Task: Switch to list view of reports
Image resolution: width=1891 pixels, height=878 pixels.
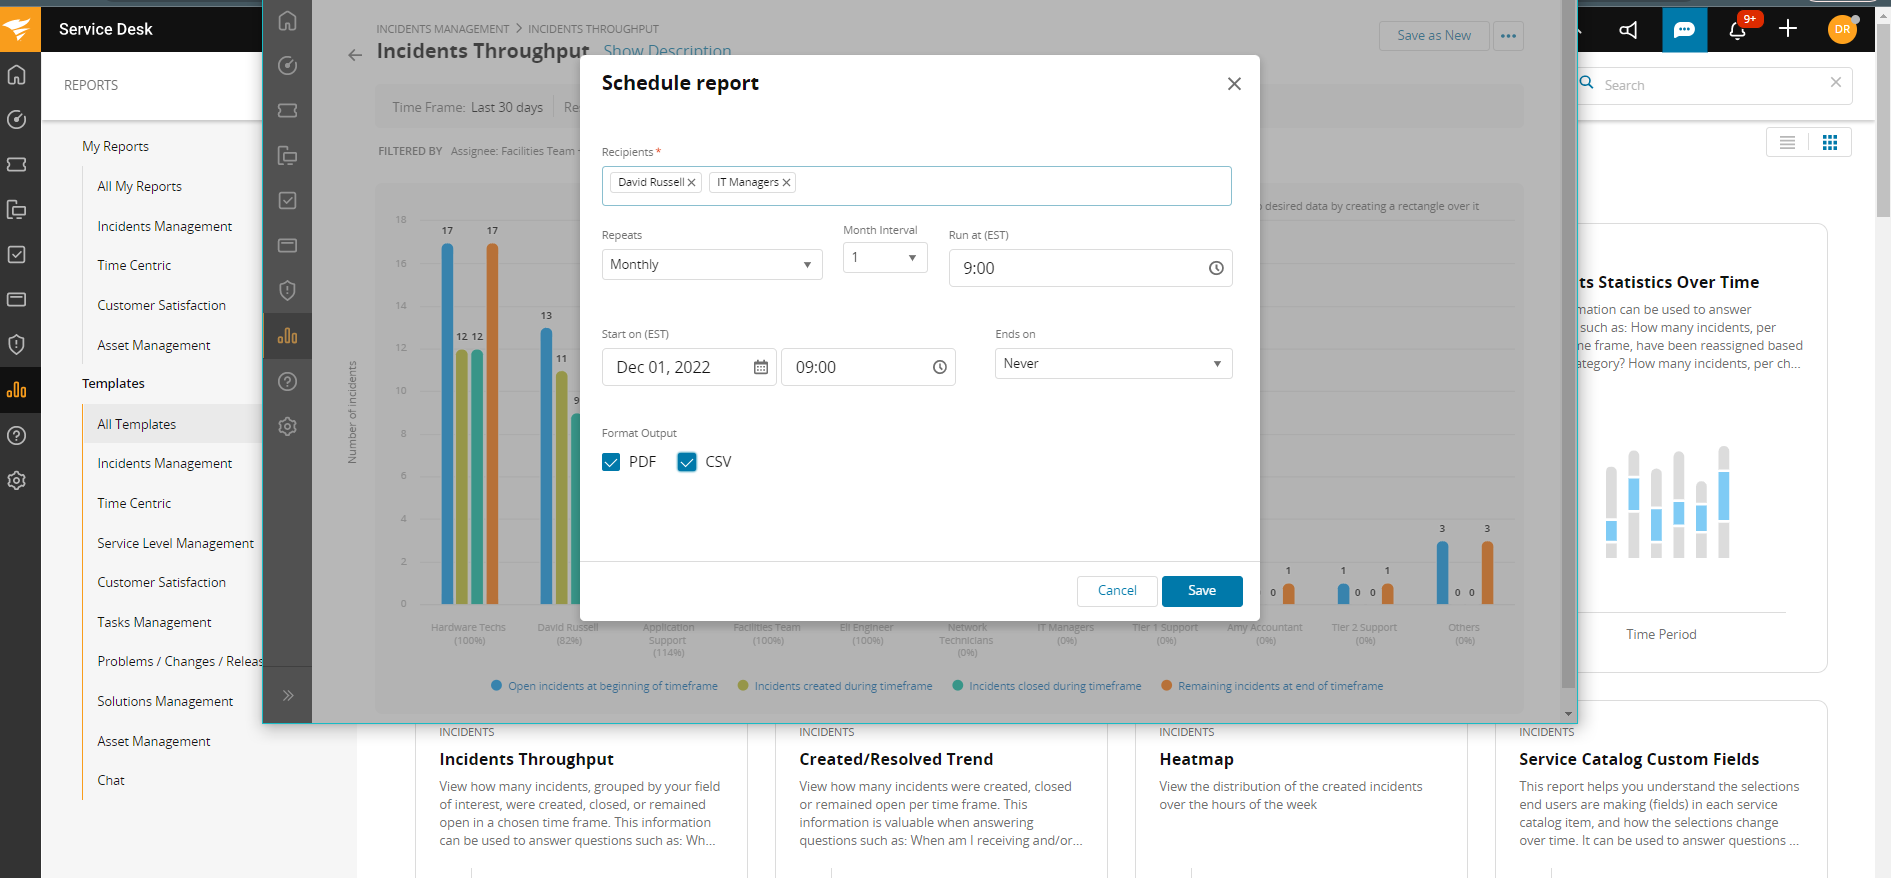Action: [1787, 143]
